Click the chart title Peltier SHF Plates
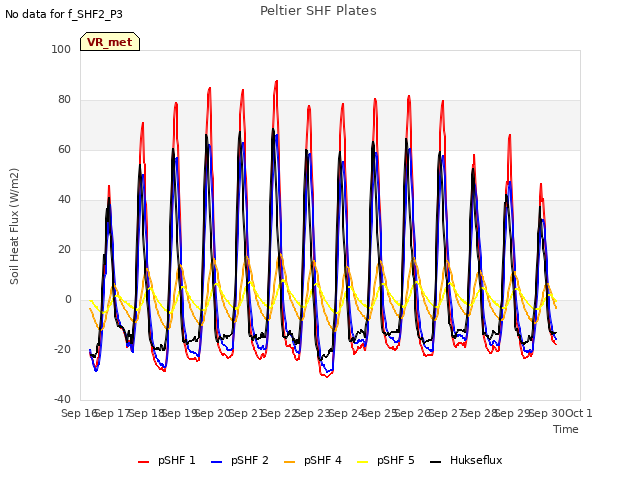The height and width of the screenshot is (480, 640). coord(318,11)
